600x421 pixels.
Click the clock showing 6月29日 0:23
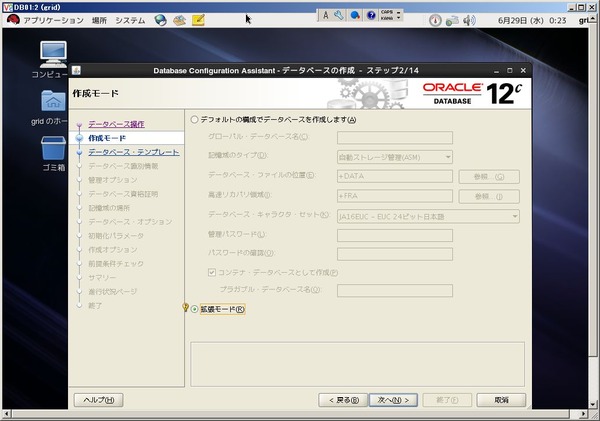(x=532, y=20)
